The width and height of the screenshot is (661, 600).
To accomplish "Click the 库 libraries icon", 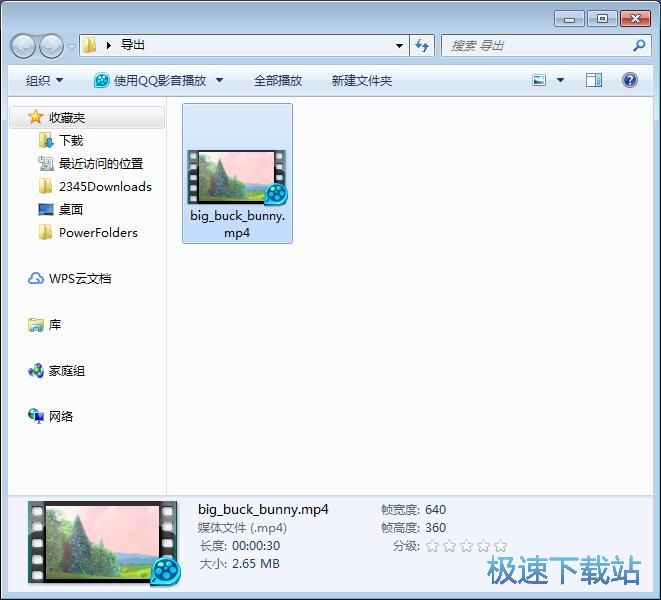I will click(36, 325).
